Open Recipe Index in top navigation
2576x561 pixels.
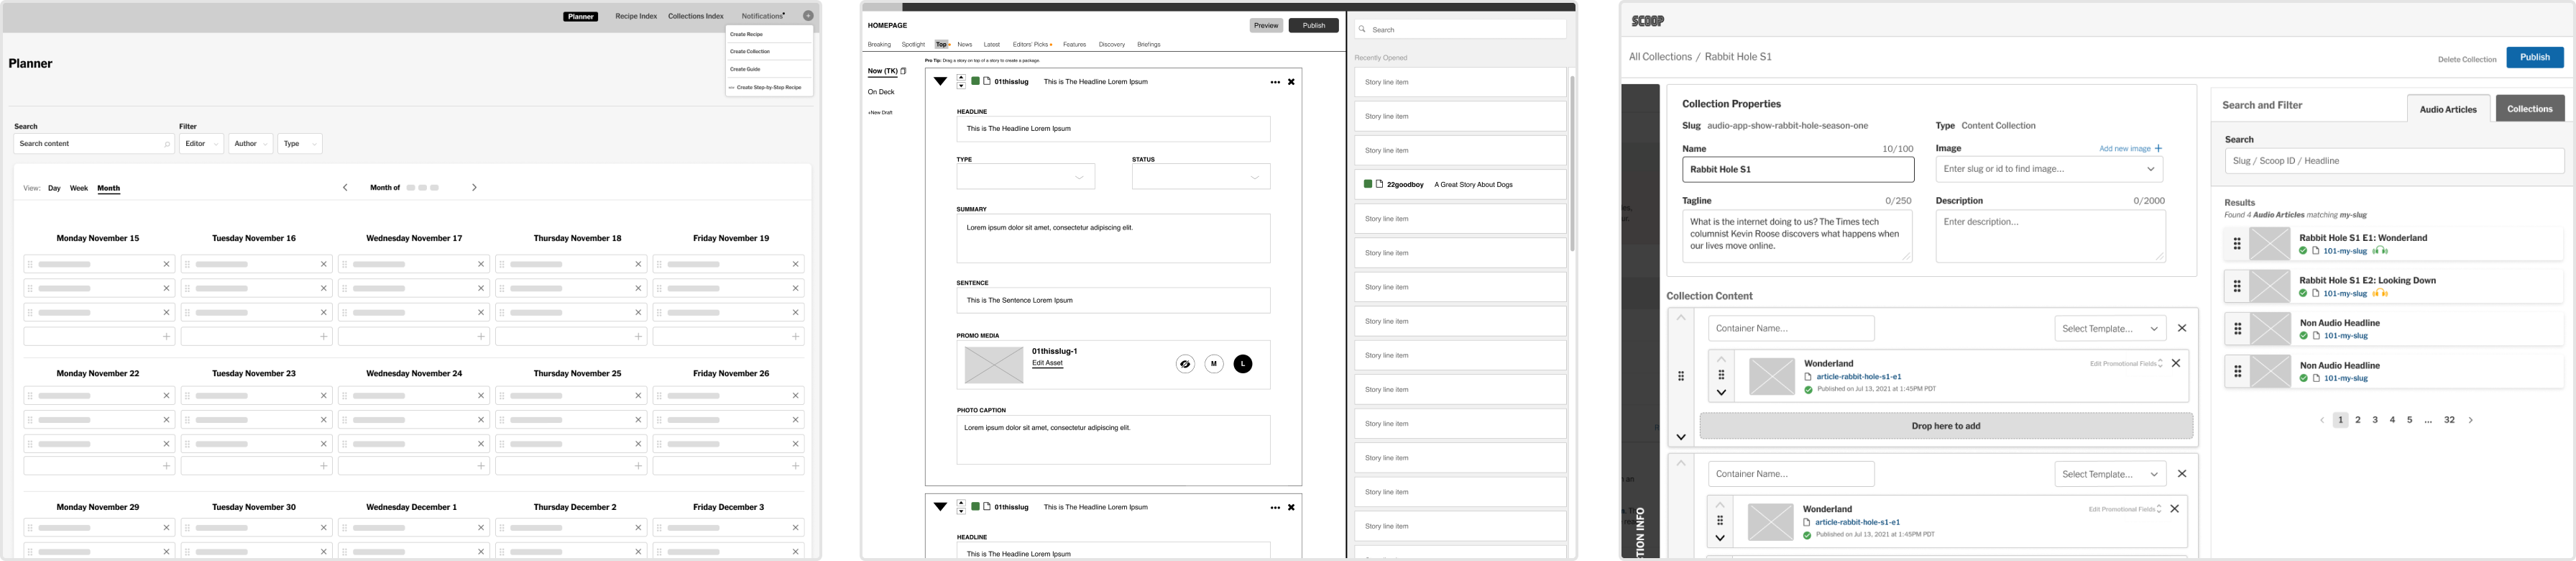636,16
